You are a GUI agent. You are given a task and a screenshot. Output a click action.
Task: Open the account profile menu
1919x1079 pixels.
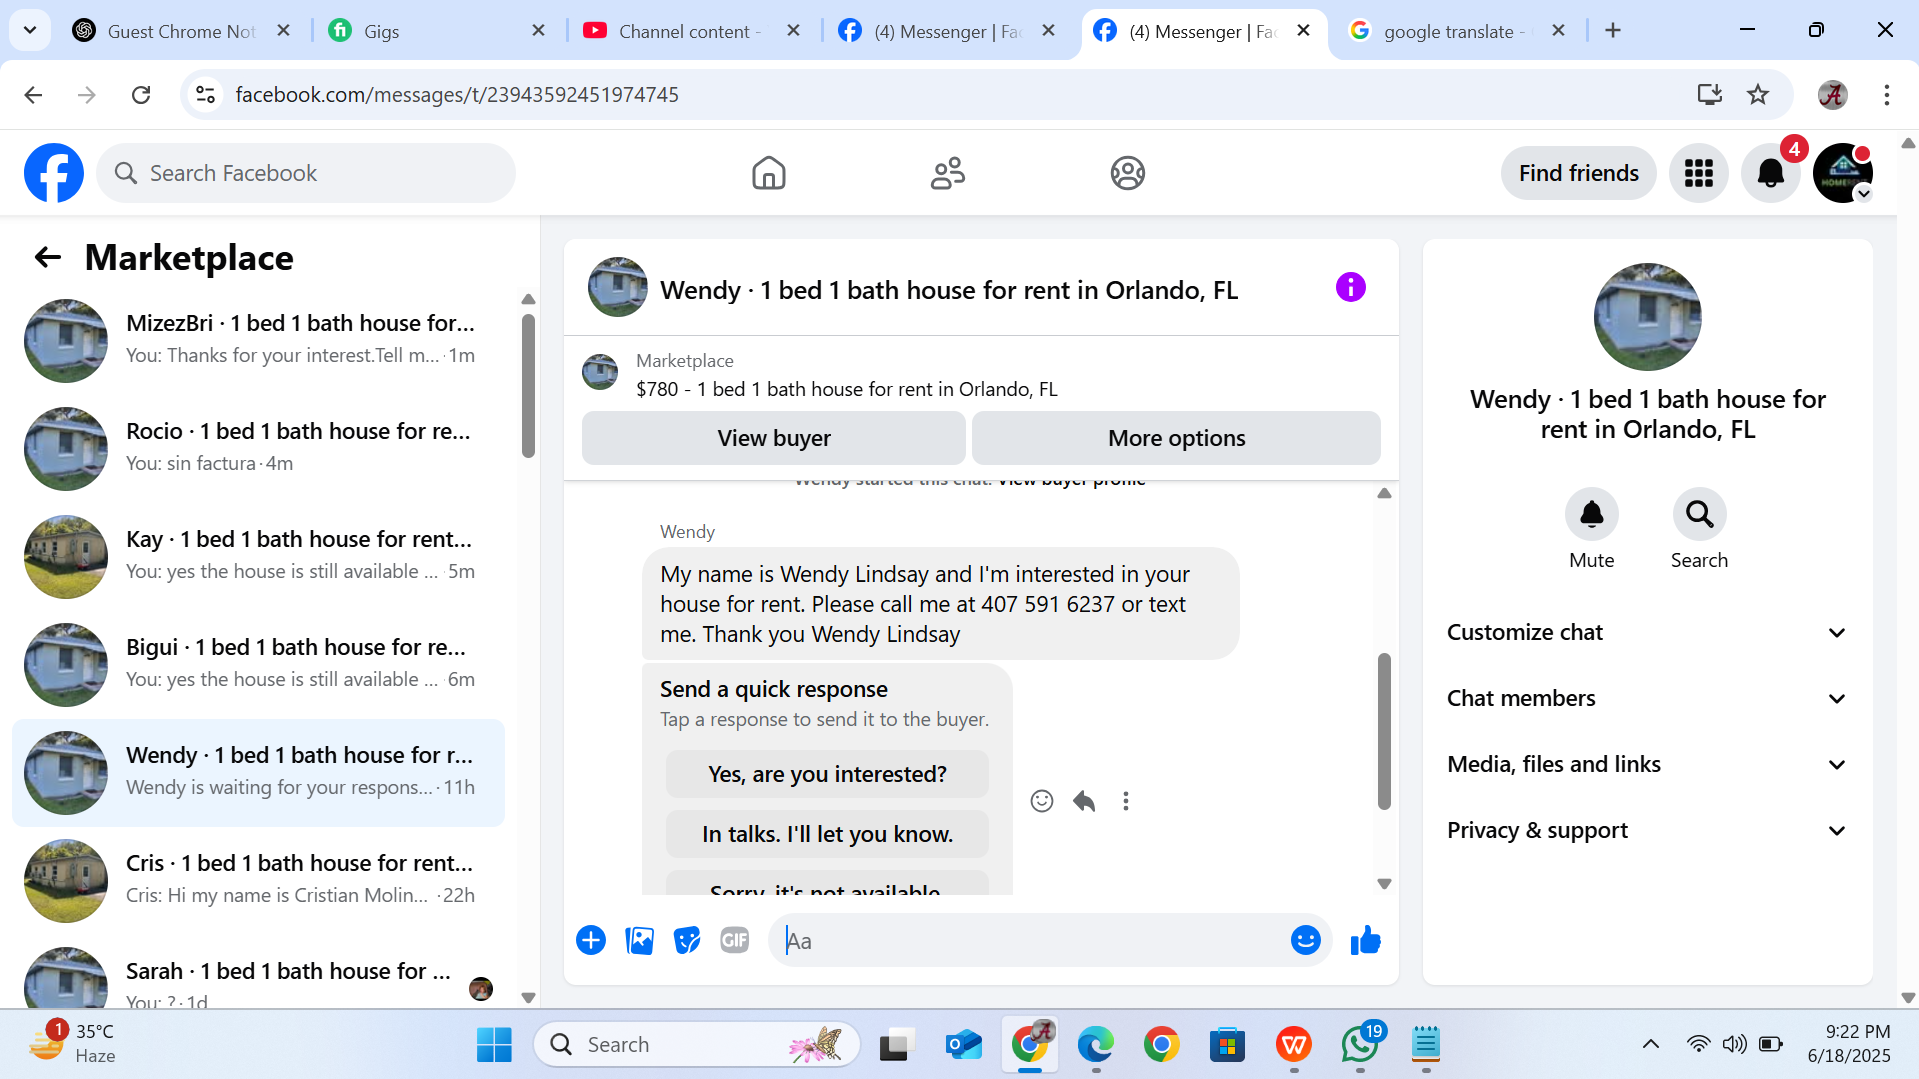coord(1842,173)
